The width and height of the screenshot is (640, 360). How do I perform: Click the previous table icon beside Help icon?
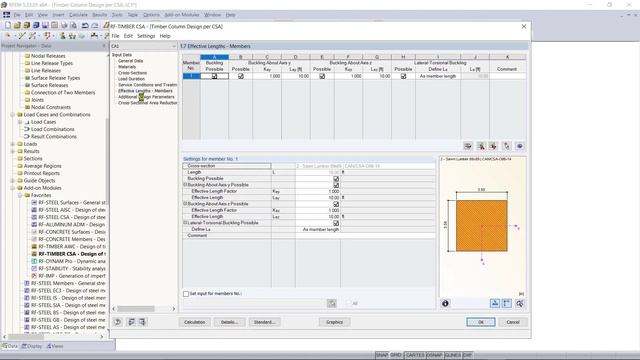131,322
